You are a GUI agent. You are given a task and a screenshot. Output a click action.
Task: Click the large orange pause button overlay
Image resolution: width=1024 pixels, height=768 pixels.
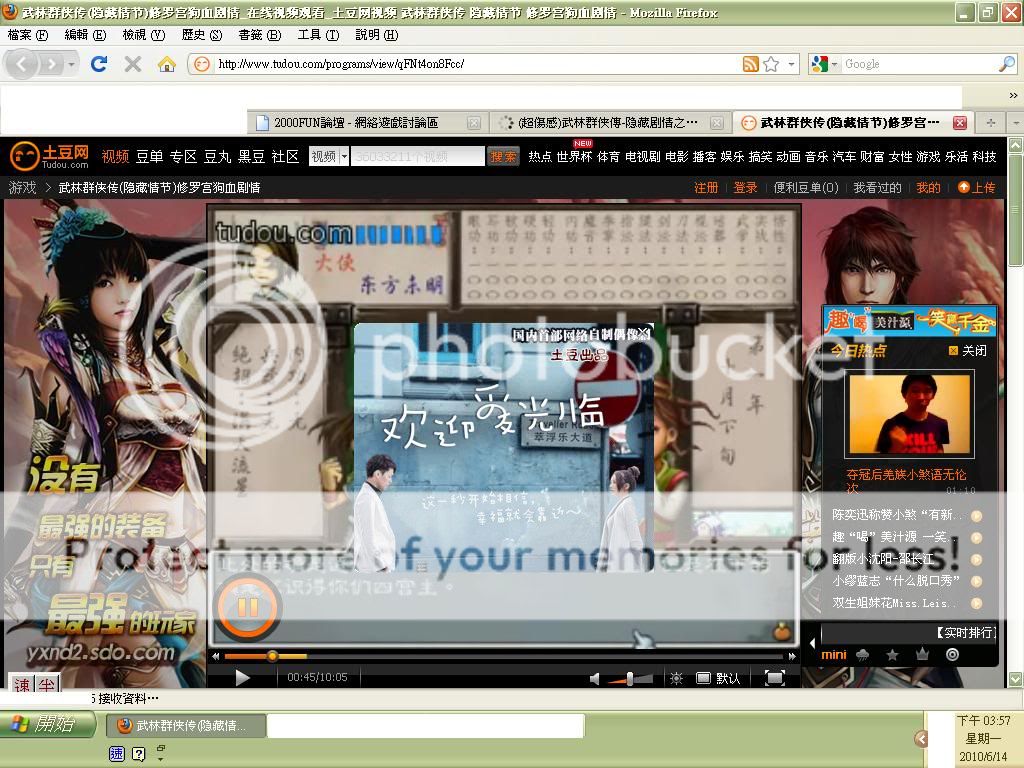tap(248, 606)
